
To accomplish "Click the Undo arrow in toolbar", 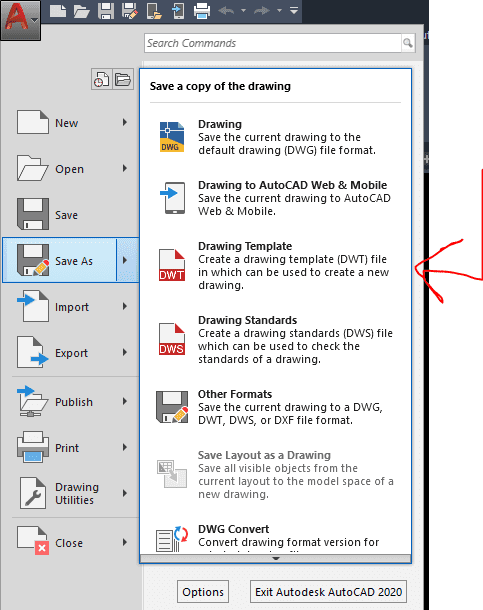I will click(226, 11).
